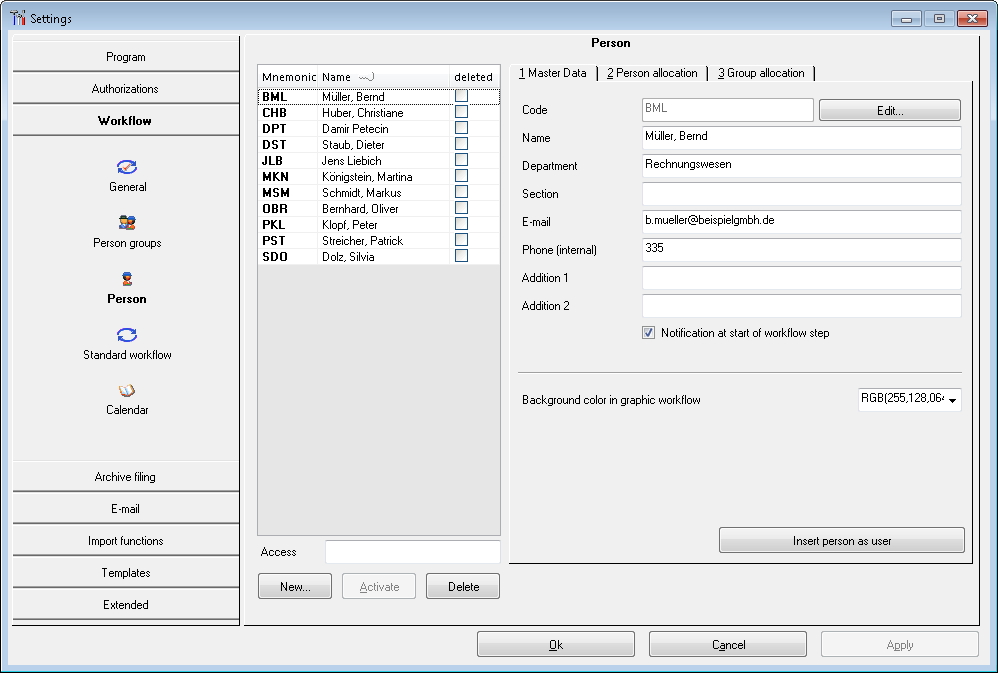Image resolution: width=998 pixels, height=673 pixels.
Task: Sort list by Name column header
Action: click(x=384, y=76)
